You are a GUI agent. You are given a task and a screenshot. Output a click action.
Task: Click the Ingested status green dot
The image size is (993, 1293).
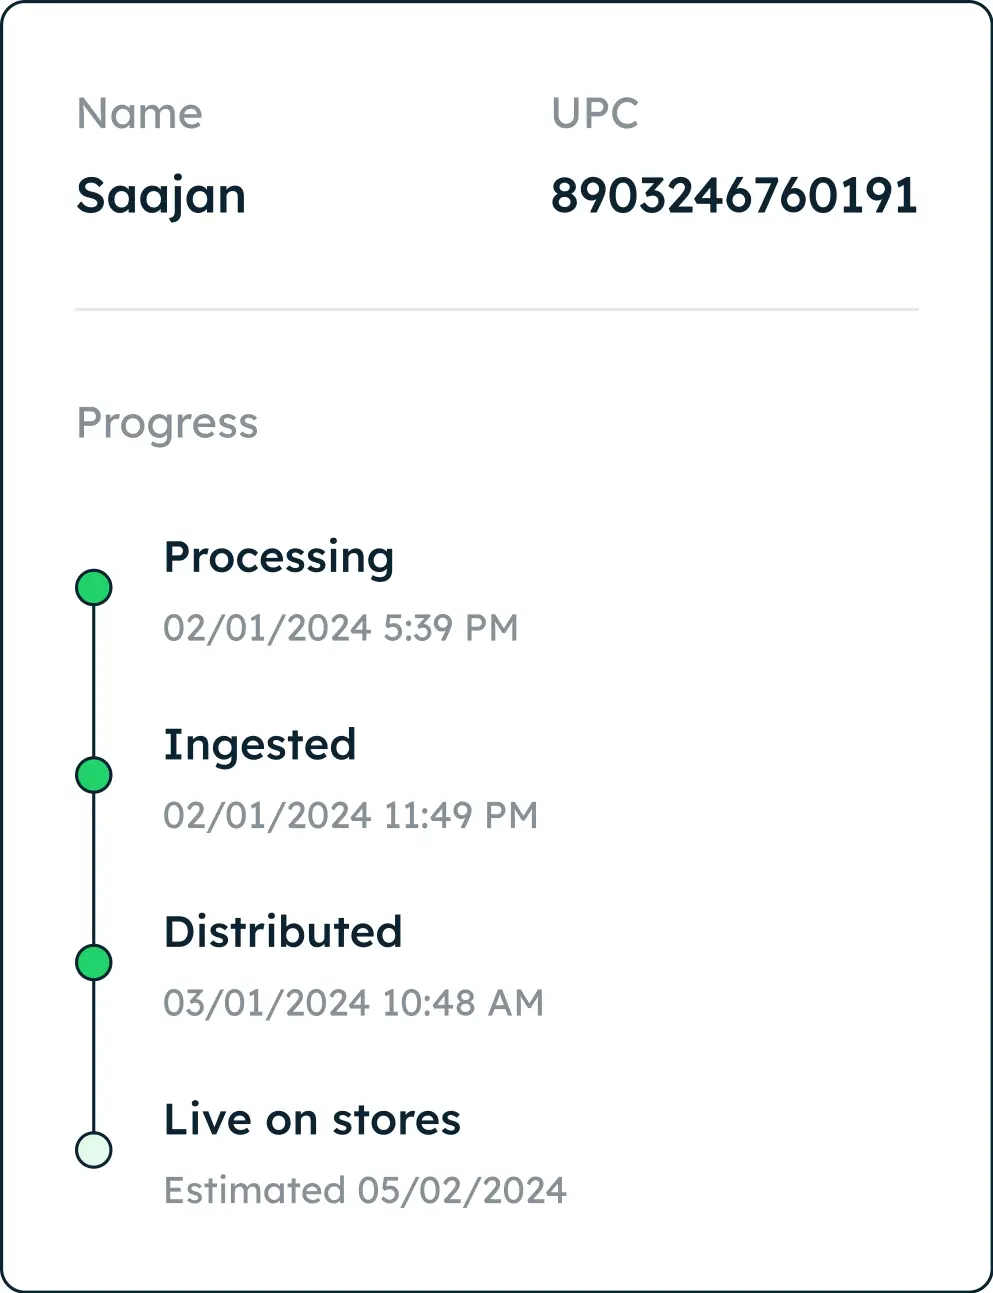[94, 775]
